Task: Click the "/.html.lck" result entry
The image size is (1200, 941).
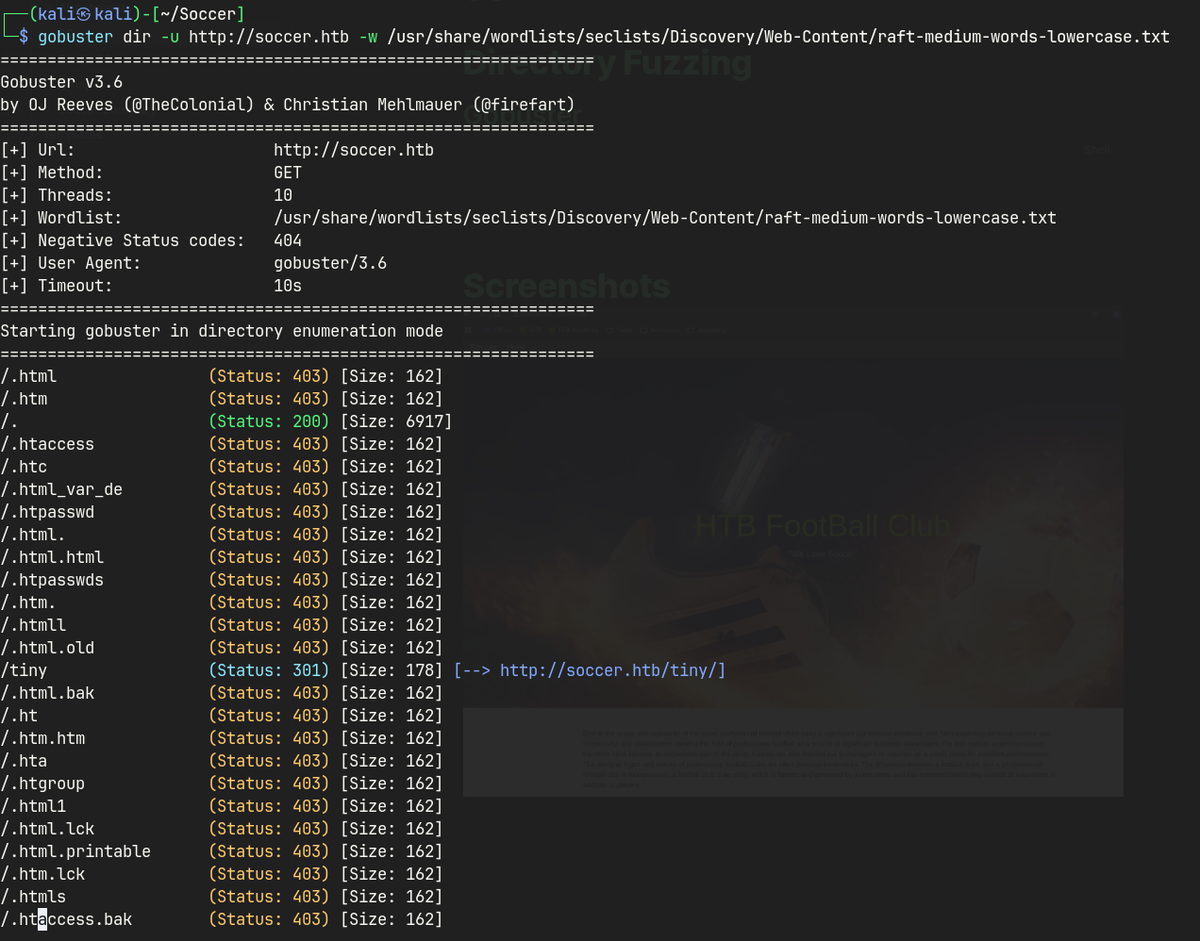Action: 47,829
